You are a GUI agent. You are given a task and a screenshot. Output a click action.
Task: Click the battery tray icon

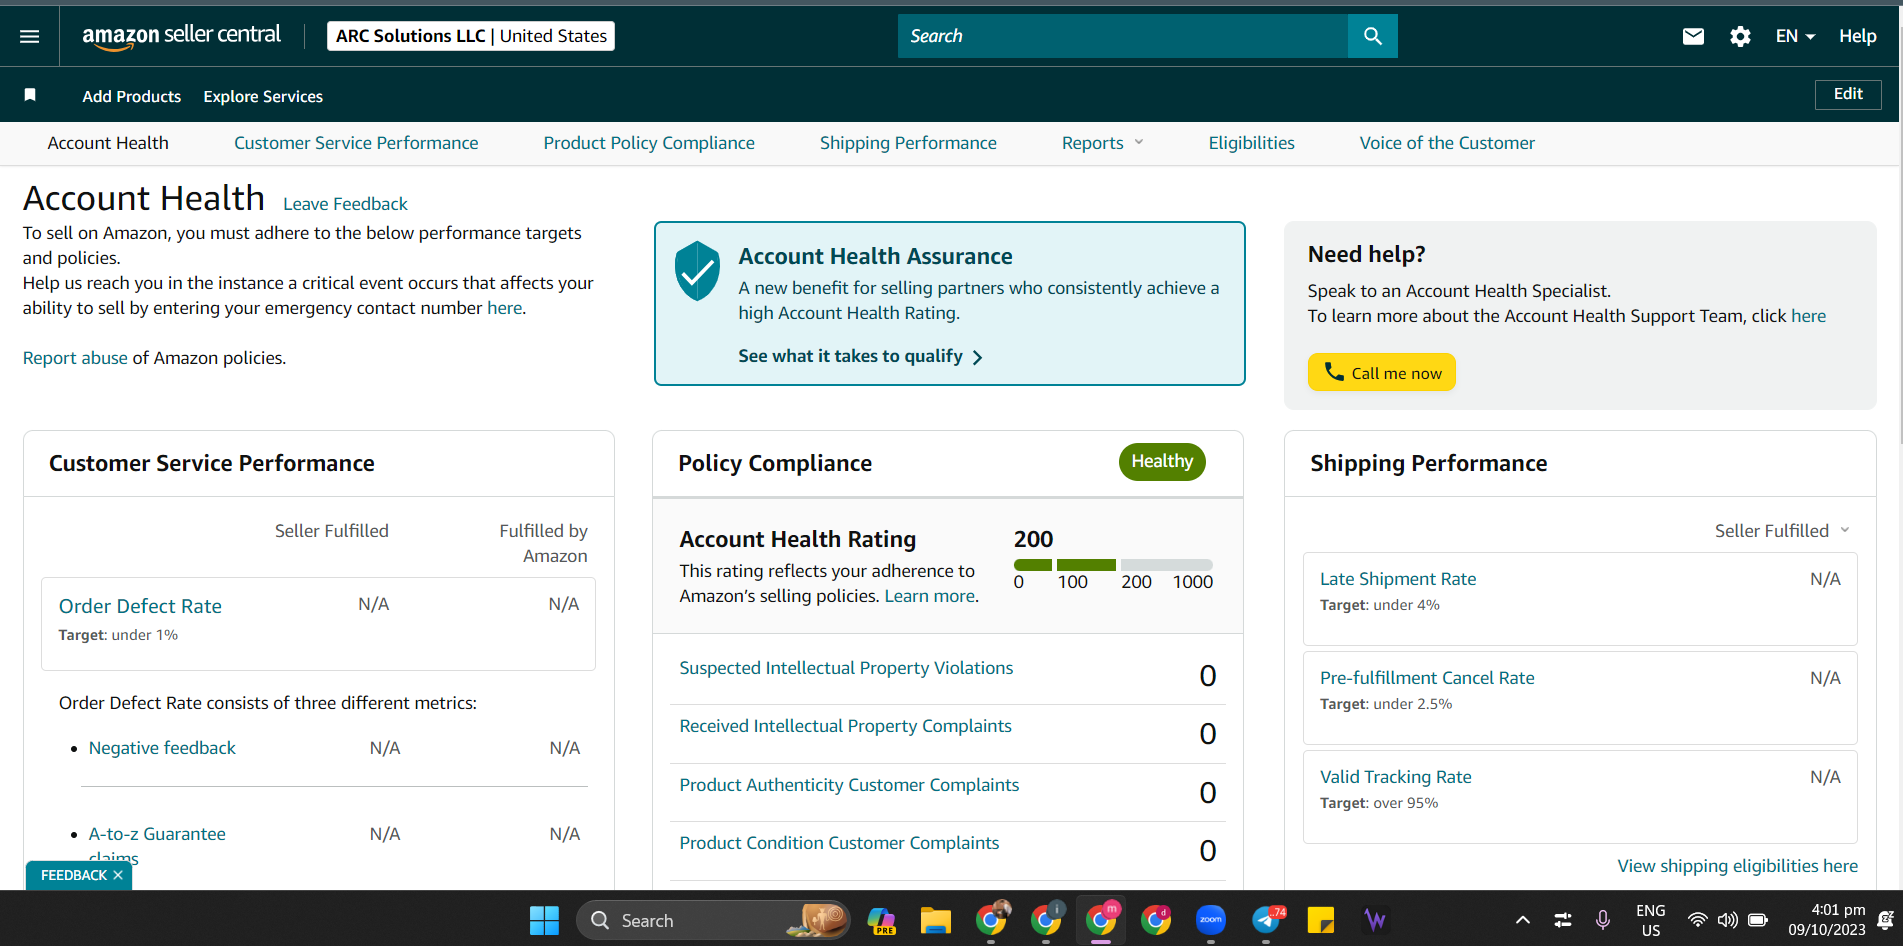pos(1758,920)
